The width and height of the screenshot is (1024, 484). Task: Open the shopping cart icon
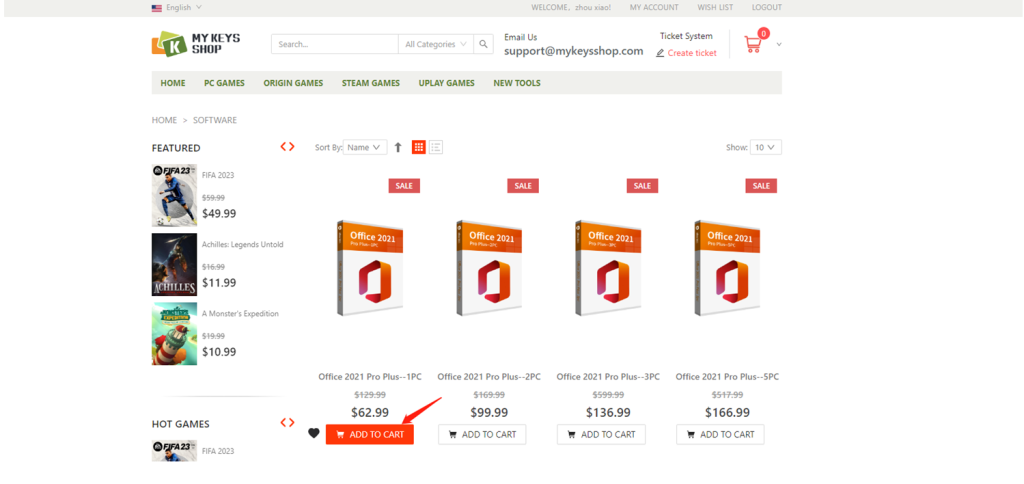click(x=753, y=44)
